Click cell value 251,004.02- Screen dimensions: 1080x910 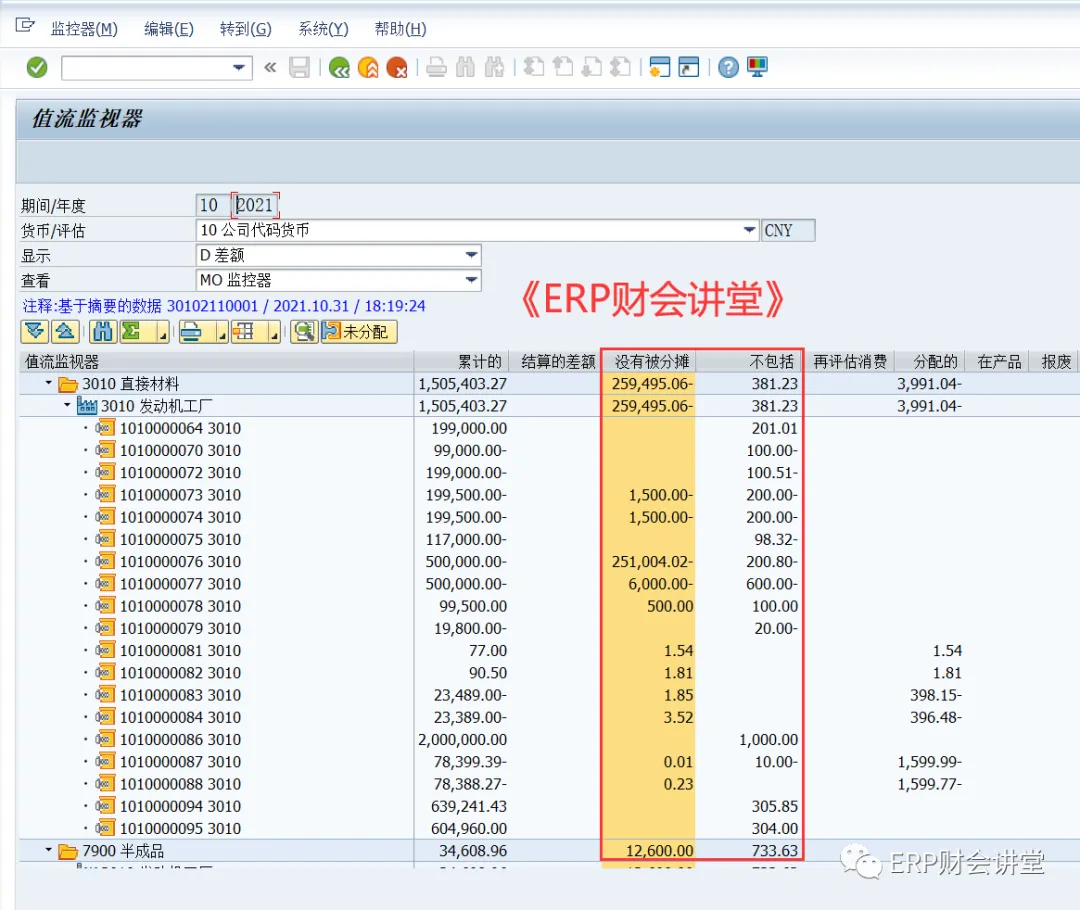click(652, 561)
